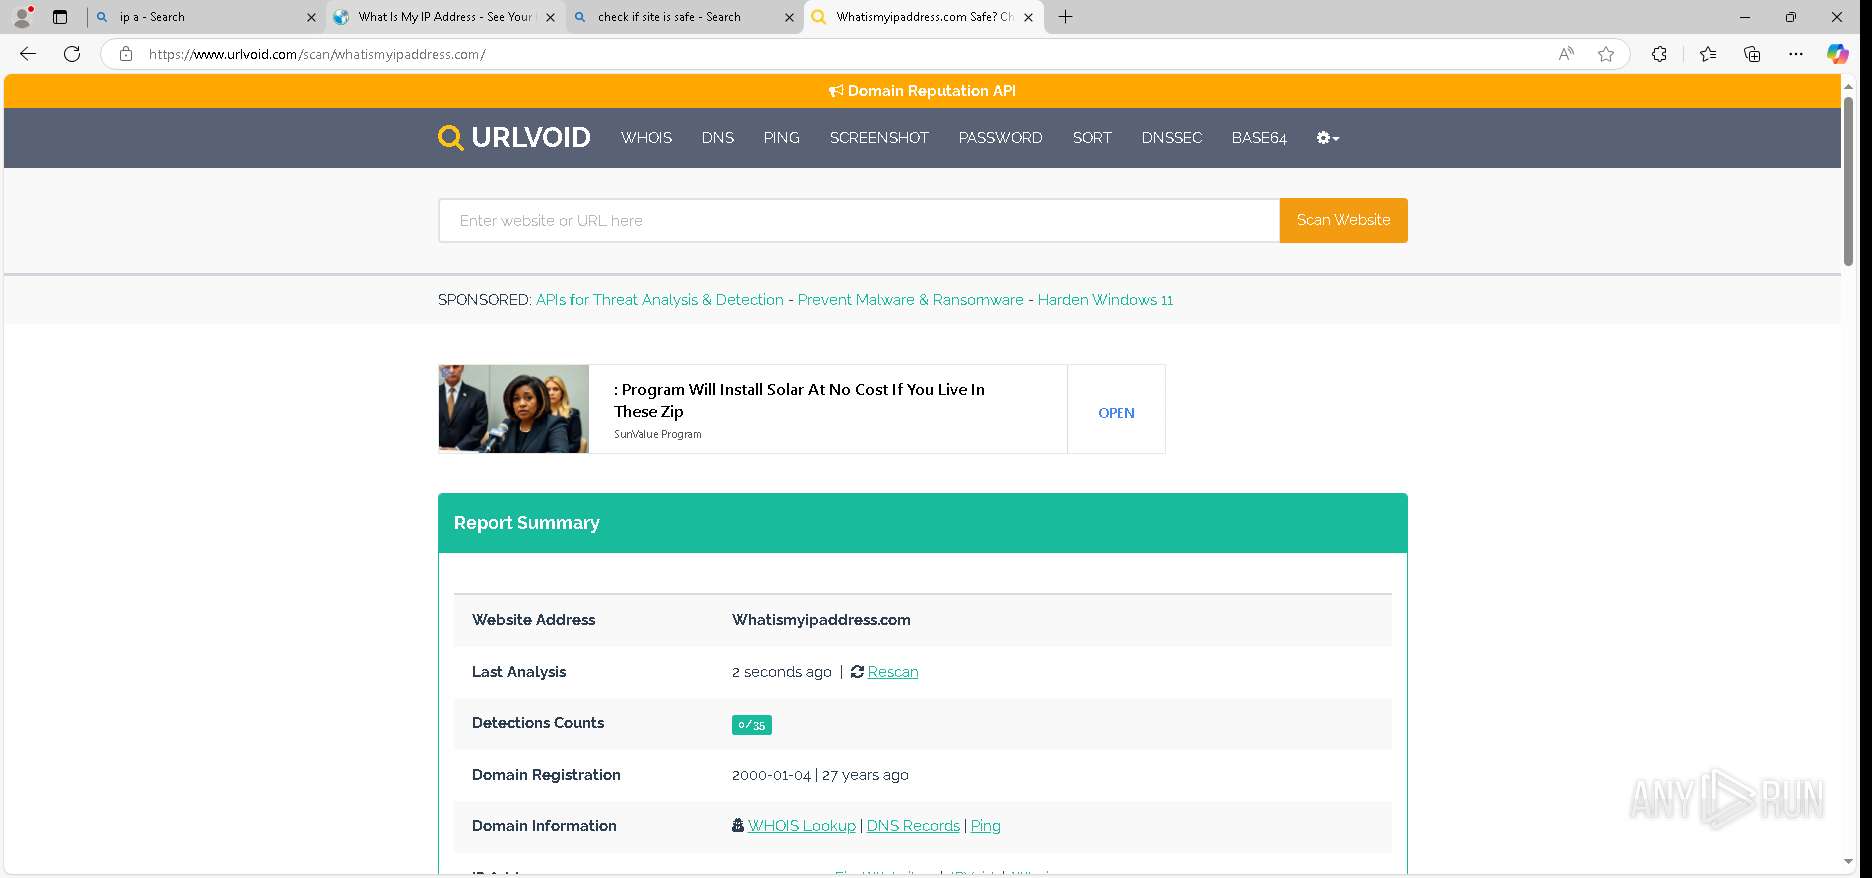This screenshot has height=878, width=1872.
Task: Open the tab actions menu icon
Action: click(60, 17)
